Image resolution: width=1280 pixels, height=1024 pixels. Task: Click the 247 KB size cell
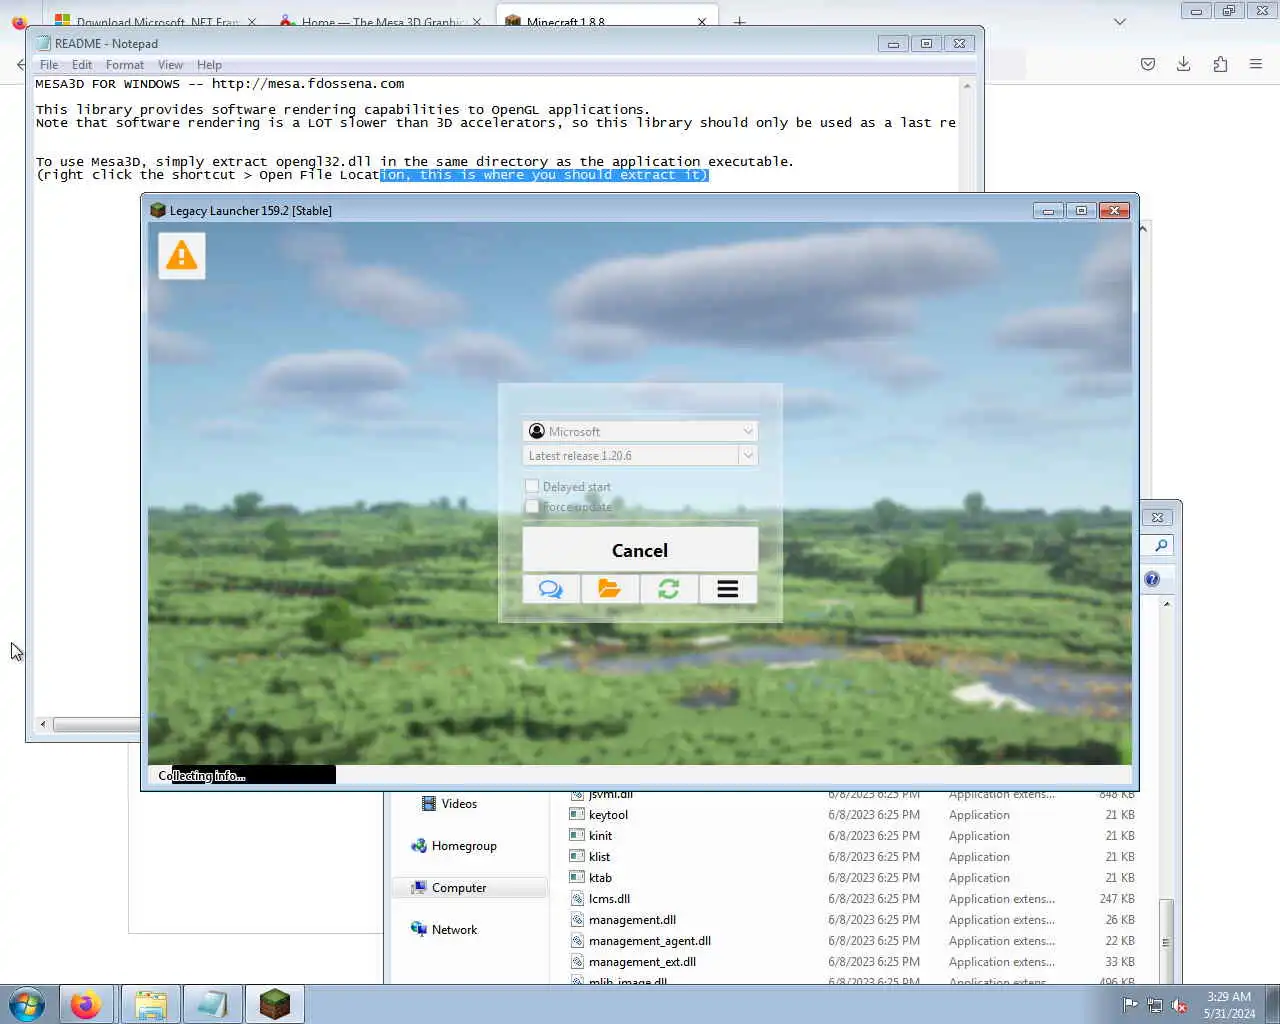tap(1117, 898)
